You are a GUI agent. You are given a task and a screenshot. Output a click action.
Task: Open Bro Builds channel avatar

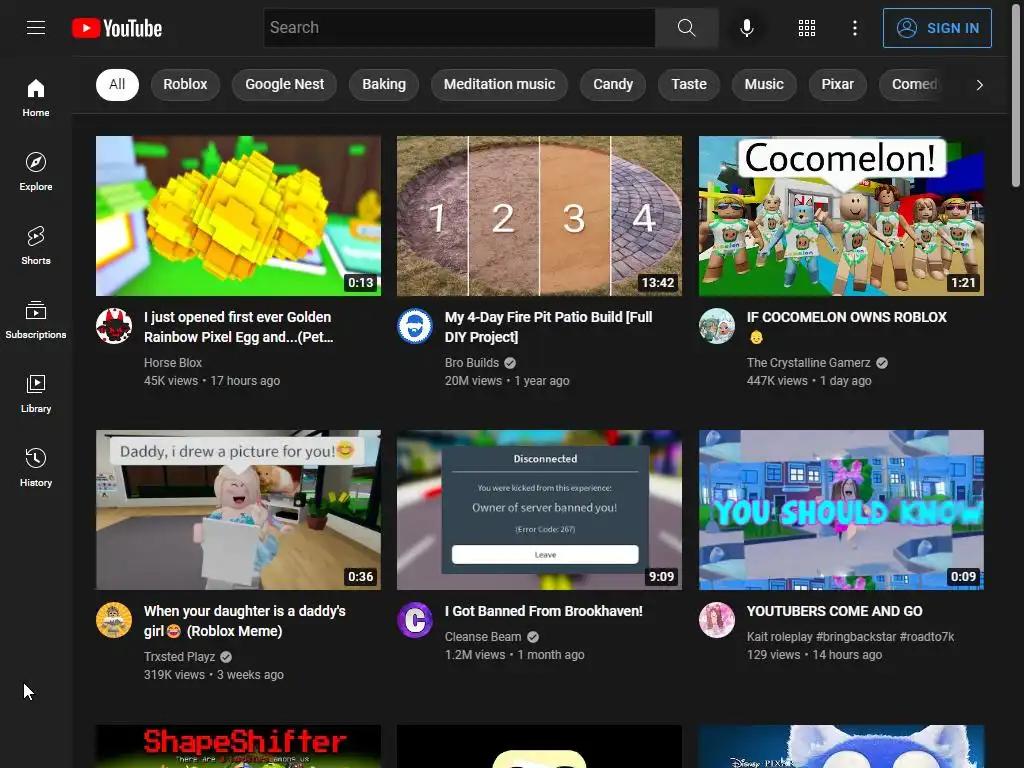415,326
